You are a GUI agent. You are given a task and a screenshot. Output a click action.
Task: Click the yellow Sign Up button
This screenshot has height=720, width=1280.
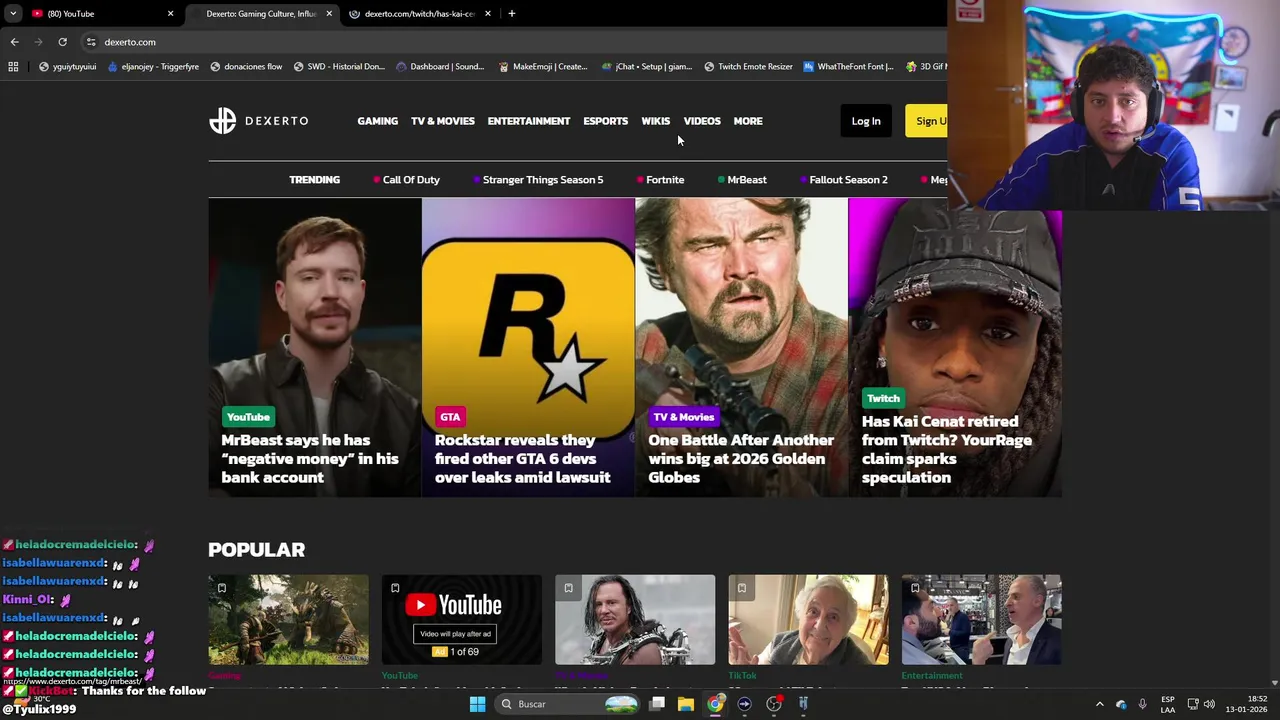point(926,121)
